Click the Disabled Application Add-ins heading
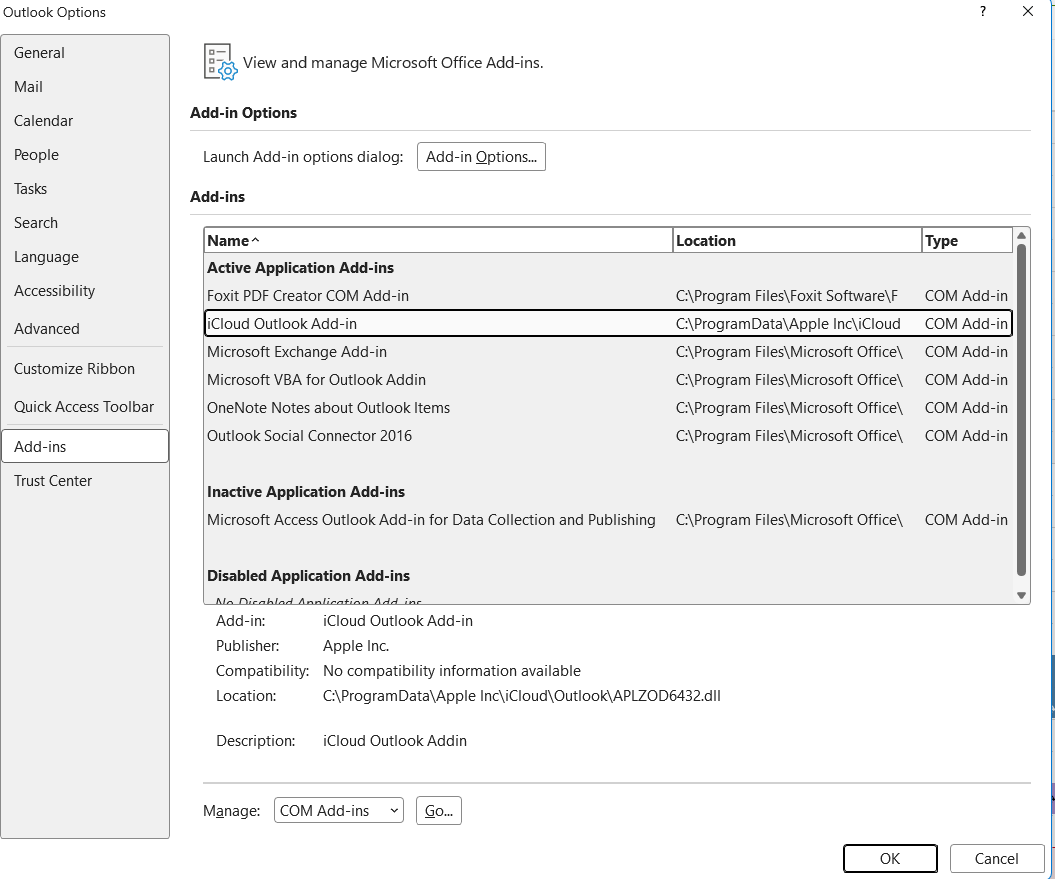This screenshot has width=1055, height=879. [x=308, y=576]
